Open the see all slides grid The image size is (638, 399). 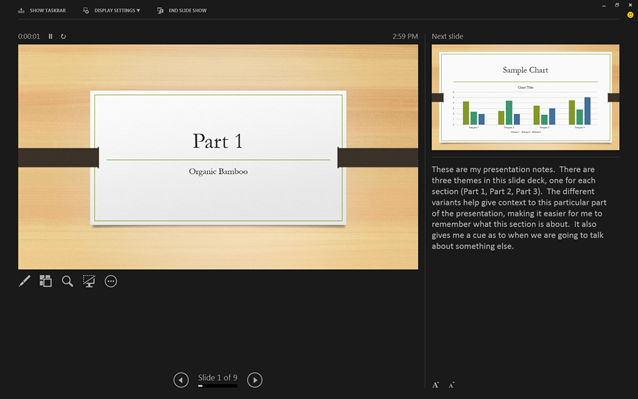click(x=46, y=281)
